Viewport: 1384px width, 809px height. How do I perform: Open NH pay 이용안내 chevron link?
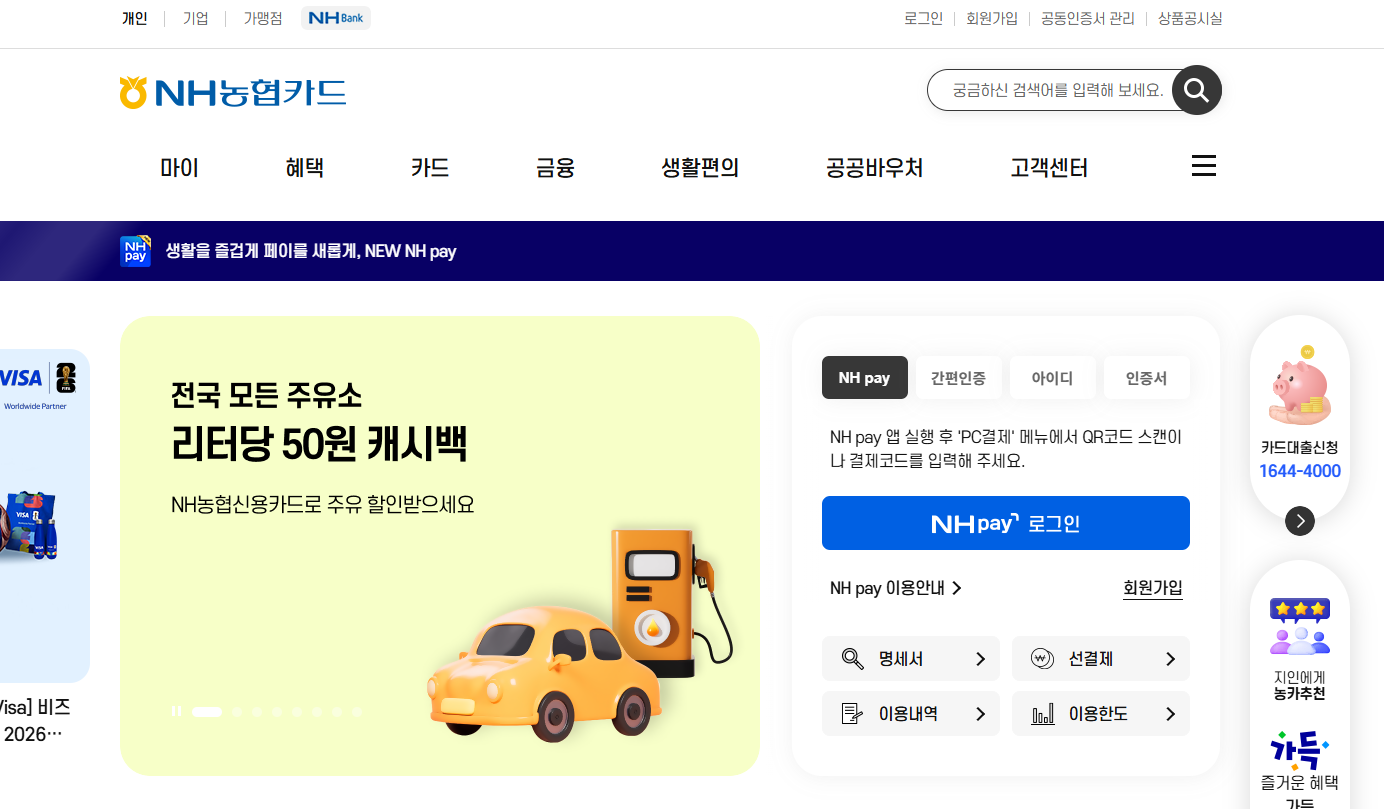tap(896, 588)
